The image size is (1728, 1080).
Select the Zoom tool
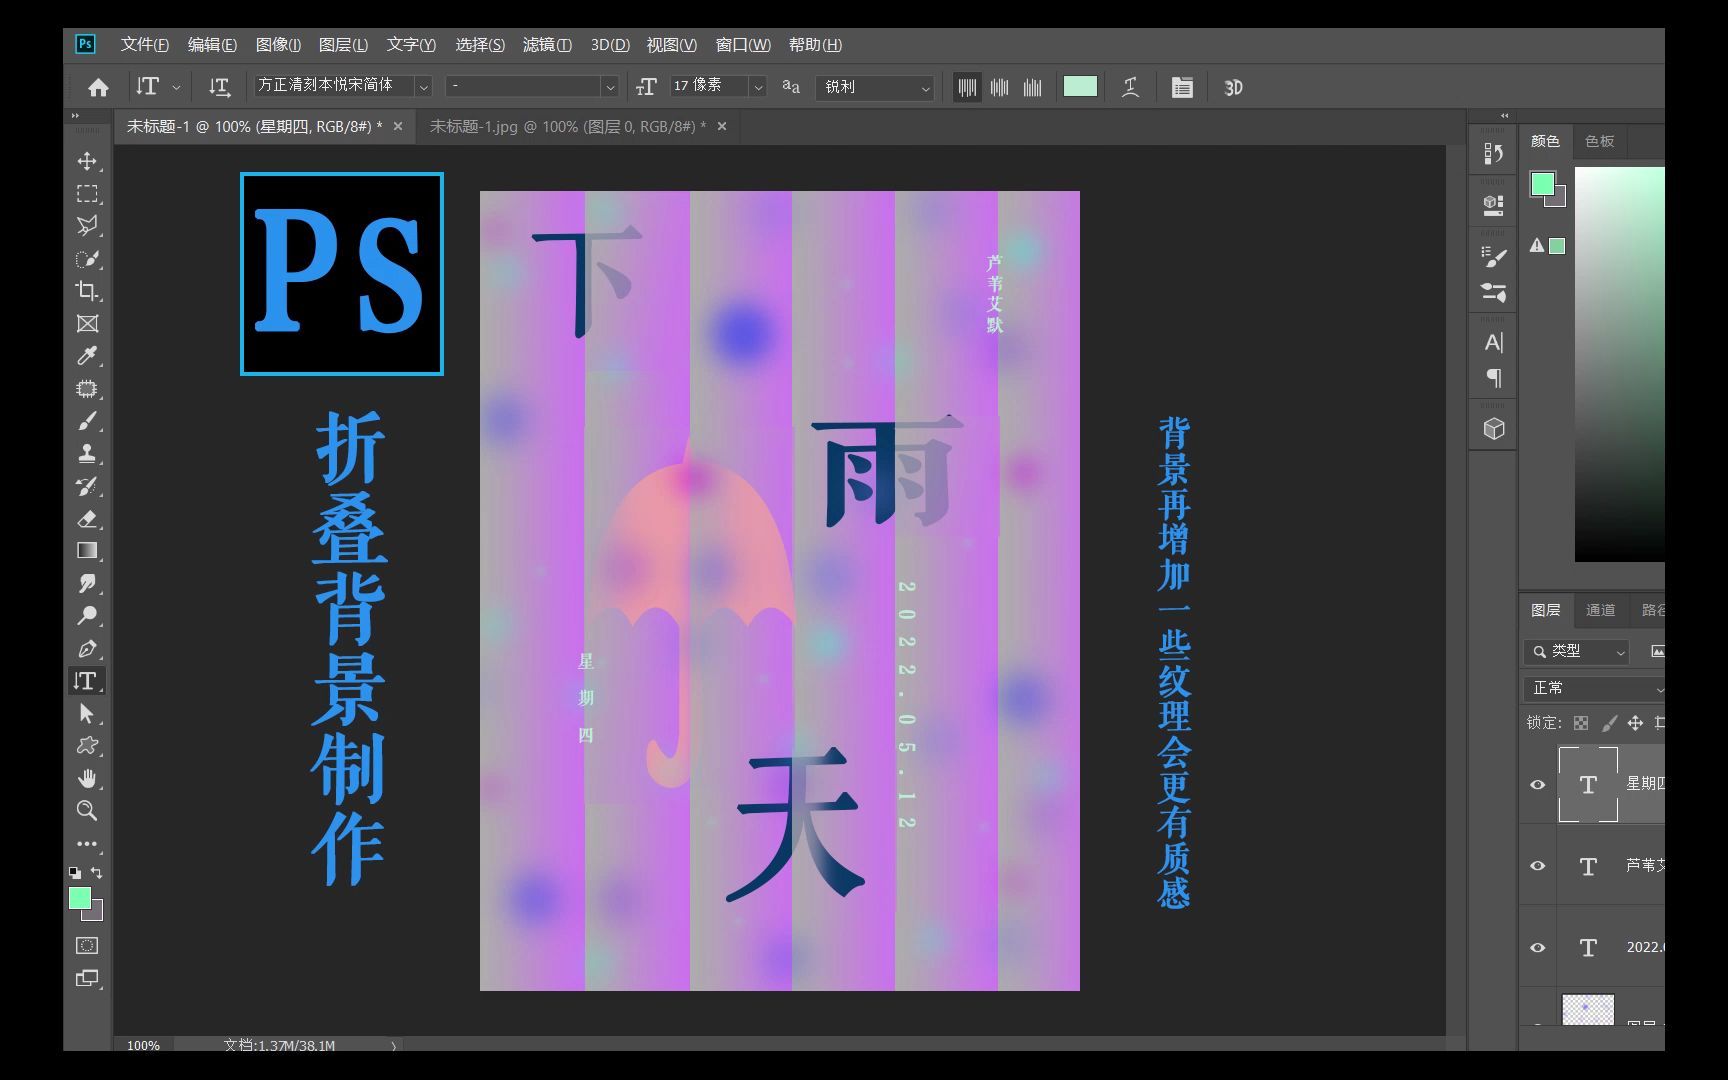[88, 811]
